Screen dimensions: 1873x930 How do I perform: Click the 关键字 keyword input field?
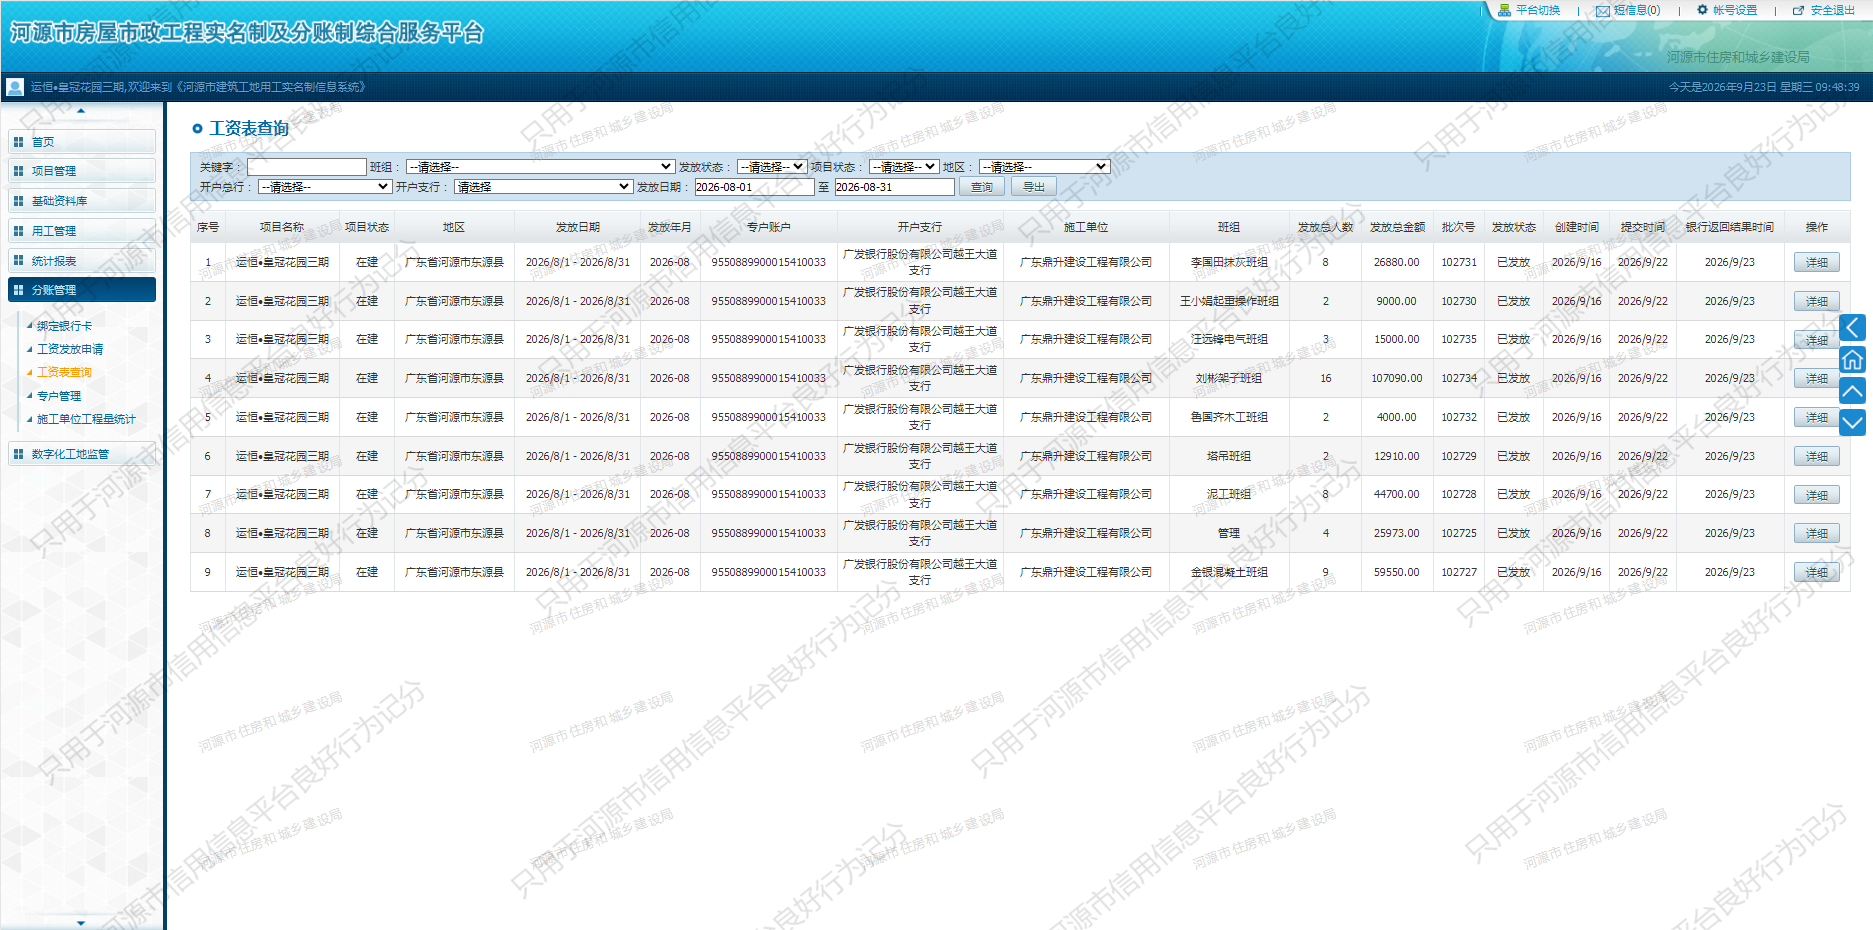click(307, 167)
